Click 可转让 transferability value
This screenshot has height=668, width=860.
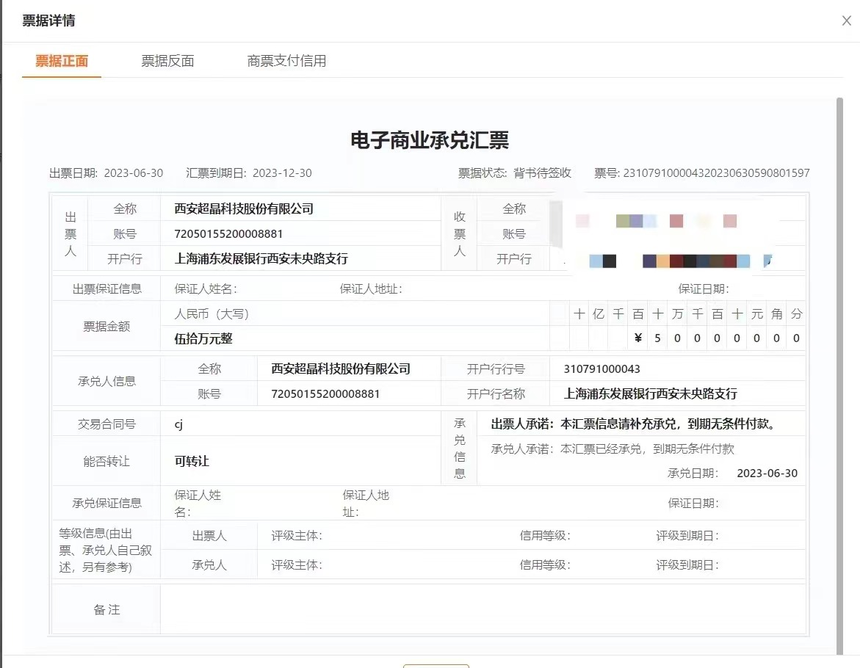coord(192,461)
